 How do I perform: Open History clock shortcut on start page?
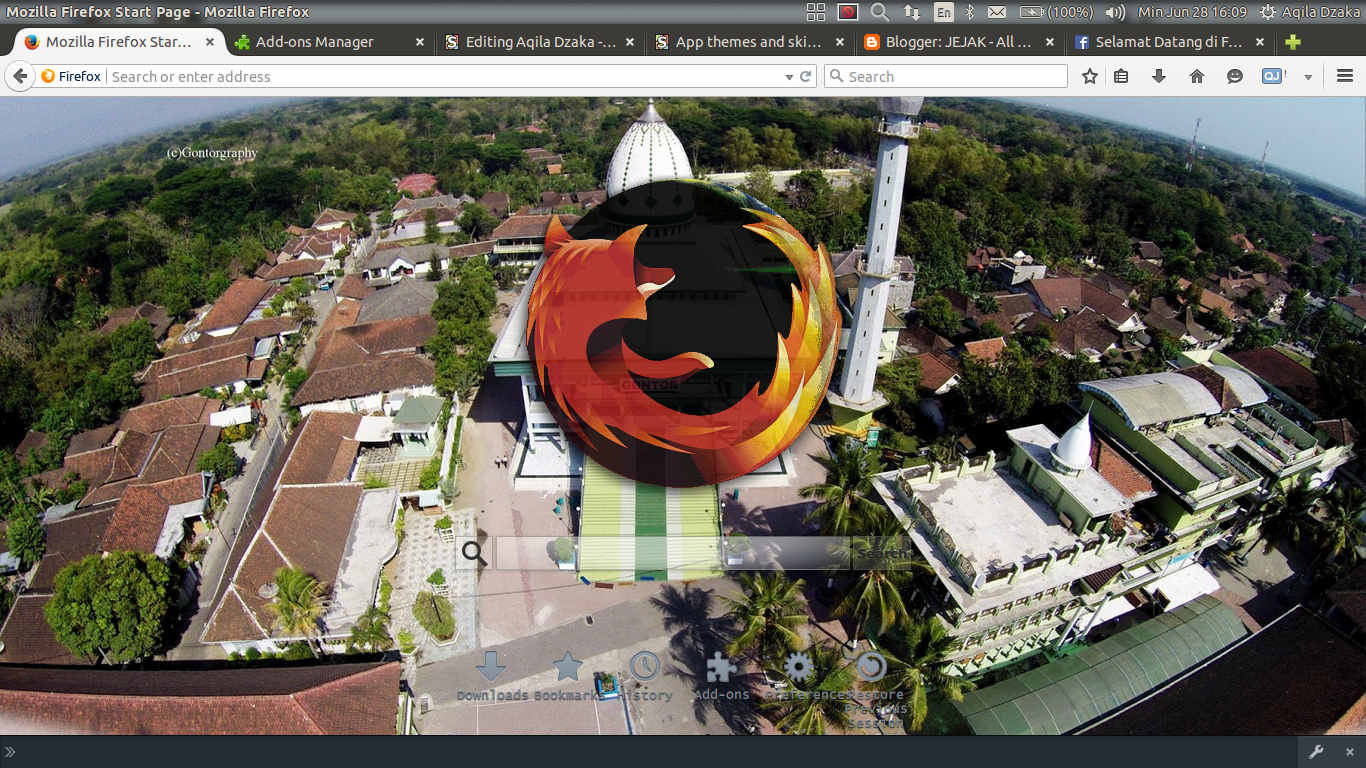[x=645, y=677]
